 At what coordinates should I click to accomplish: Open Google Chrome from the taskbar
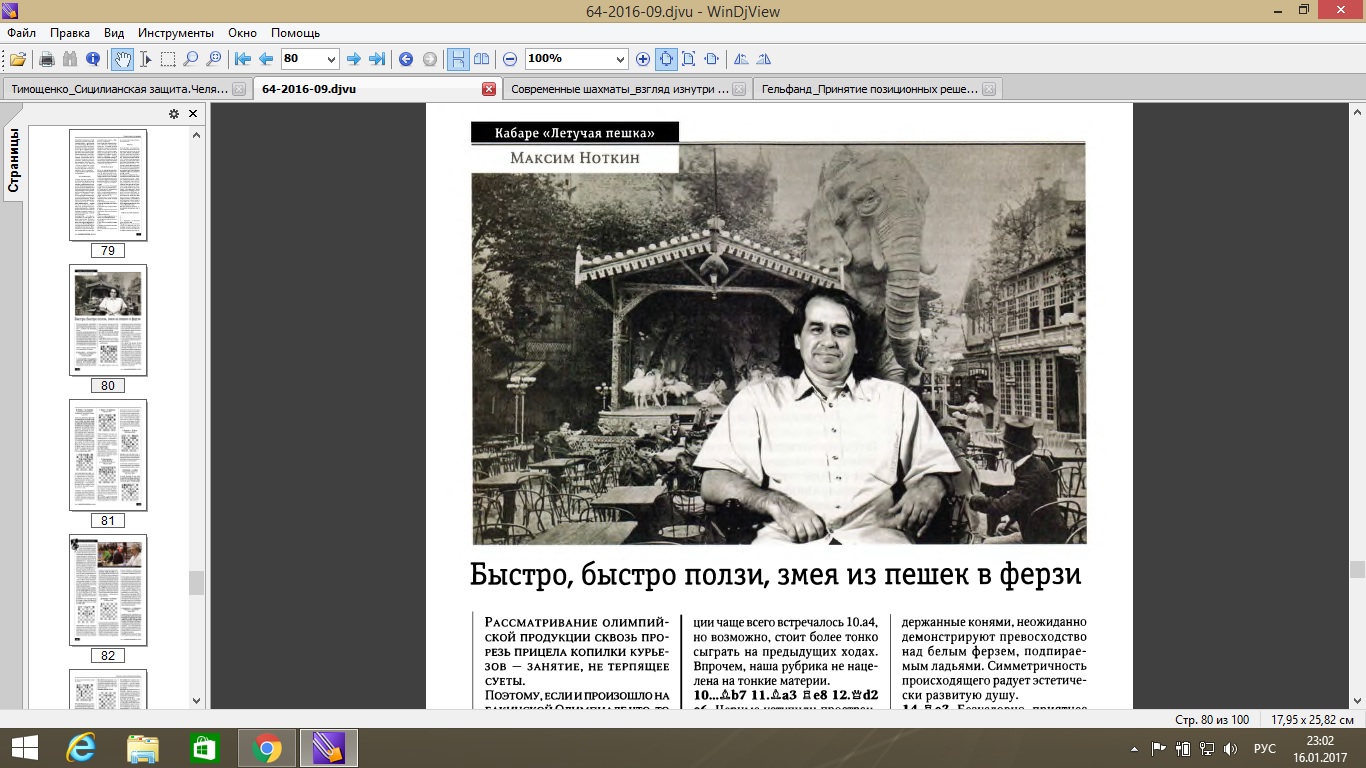click(x=267, y=748)
